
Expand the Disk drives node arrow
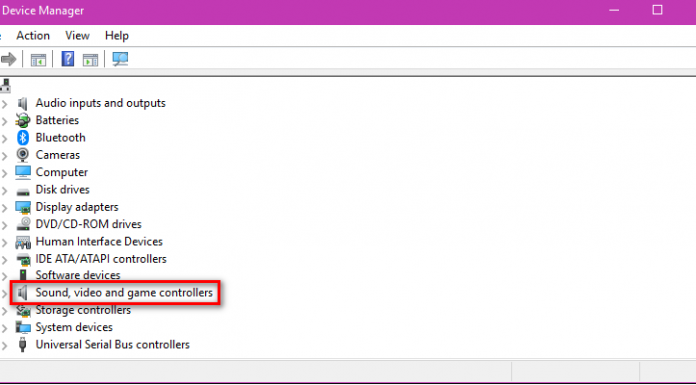(x=4, y=191)
